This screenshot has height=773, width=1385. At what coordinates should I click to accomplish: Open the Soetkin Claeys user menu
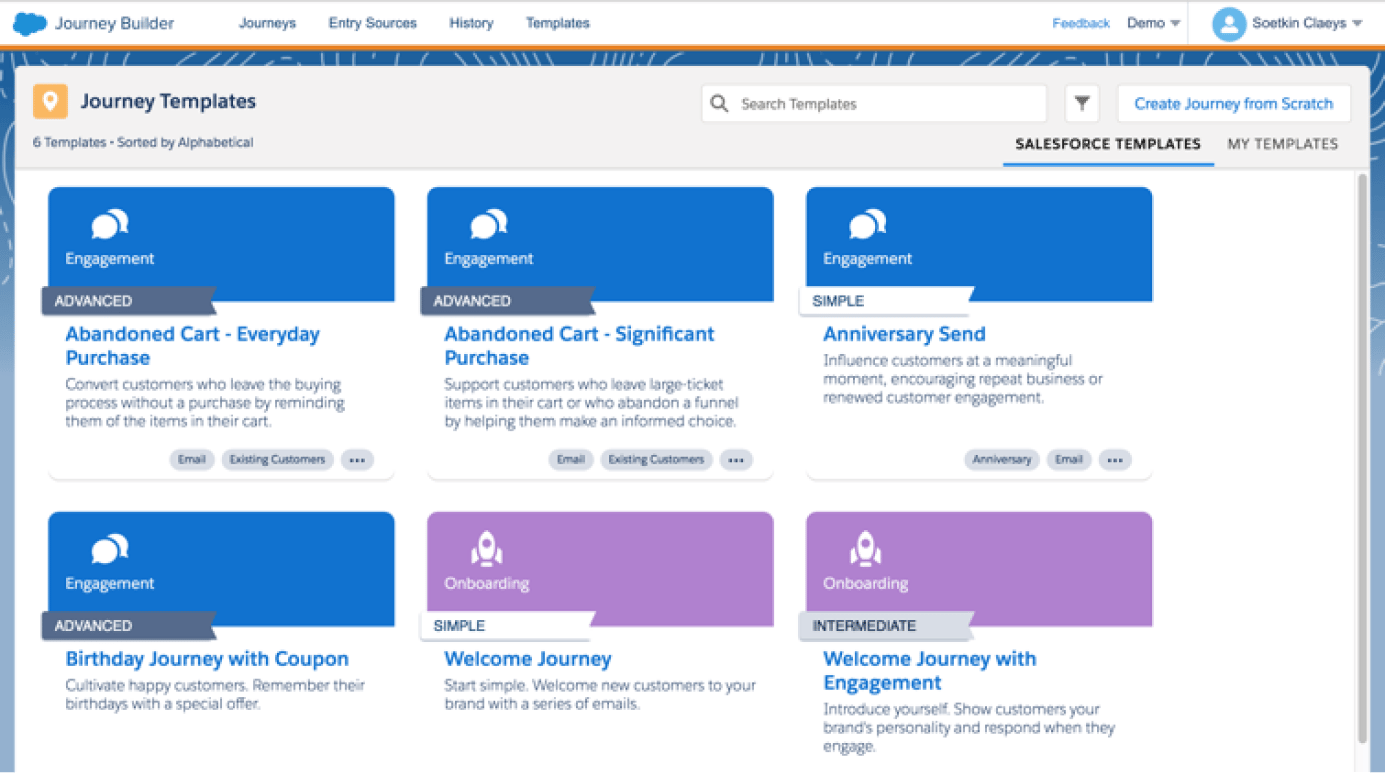tap(1298, 23)
